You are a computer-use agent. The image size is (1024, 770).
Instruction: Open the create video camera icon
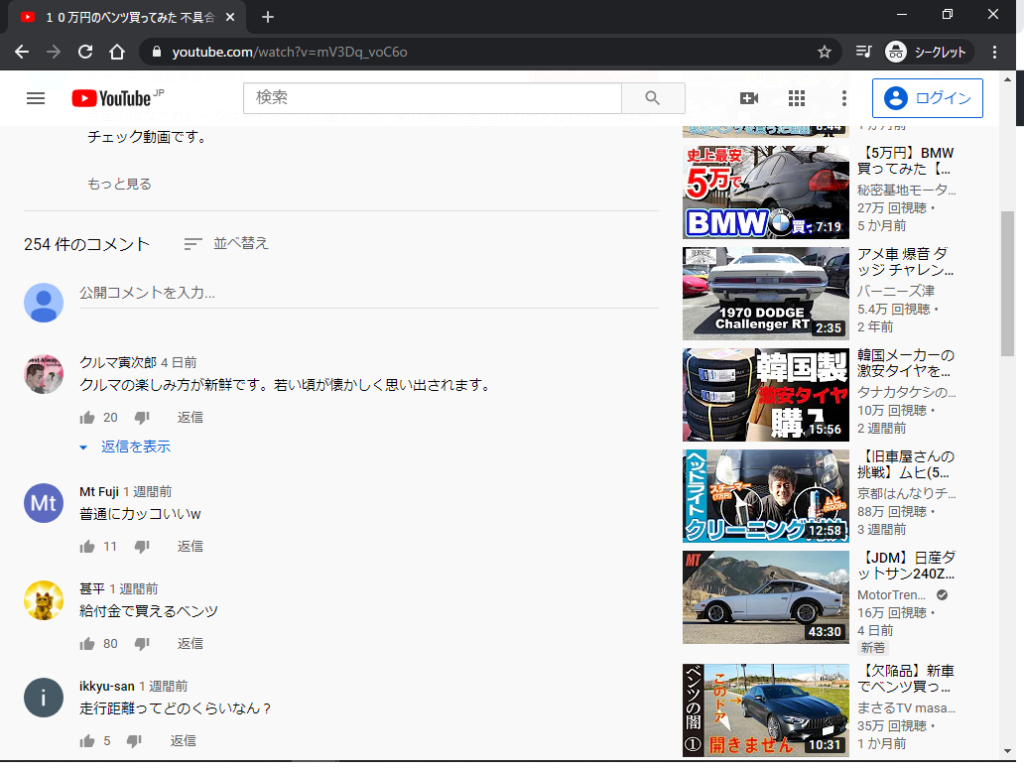tap(748, 98)
